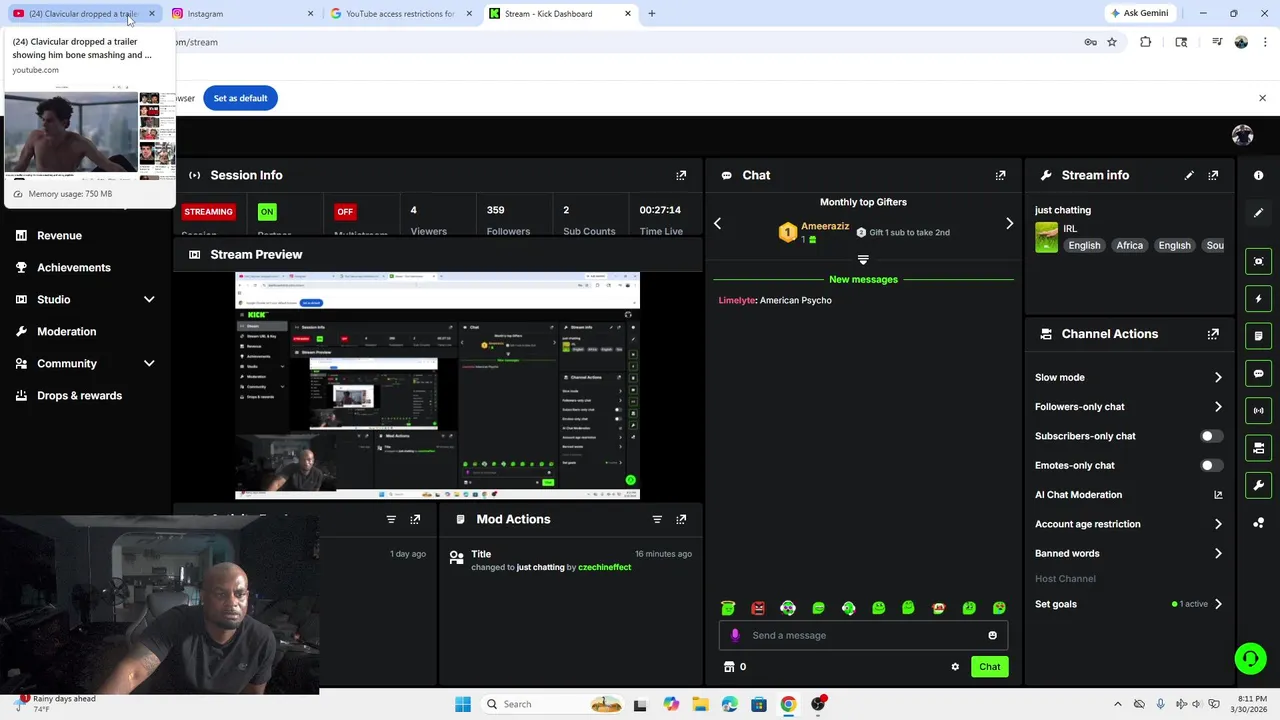Pop out the Channel Actions panel
1280x720 pixels.
coord(1213,334)
